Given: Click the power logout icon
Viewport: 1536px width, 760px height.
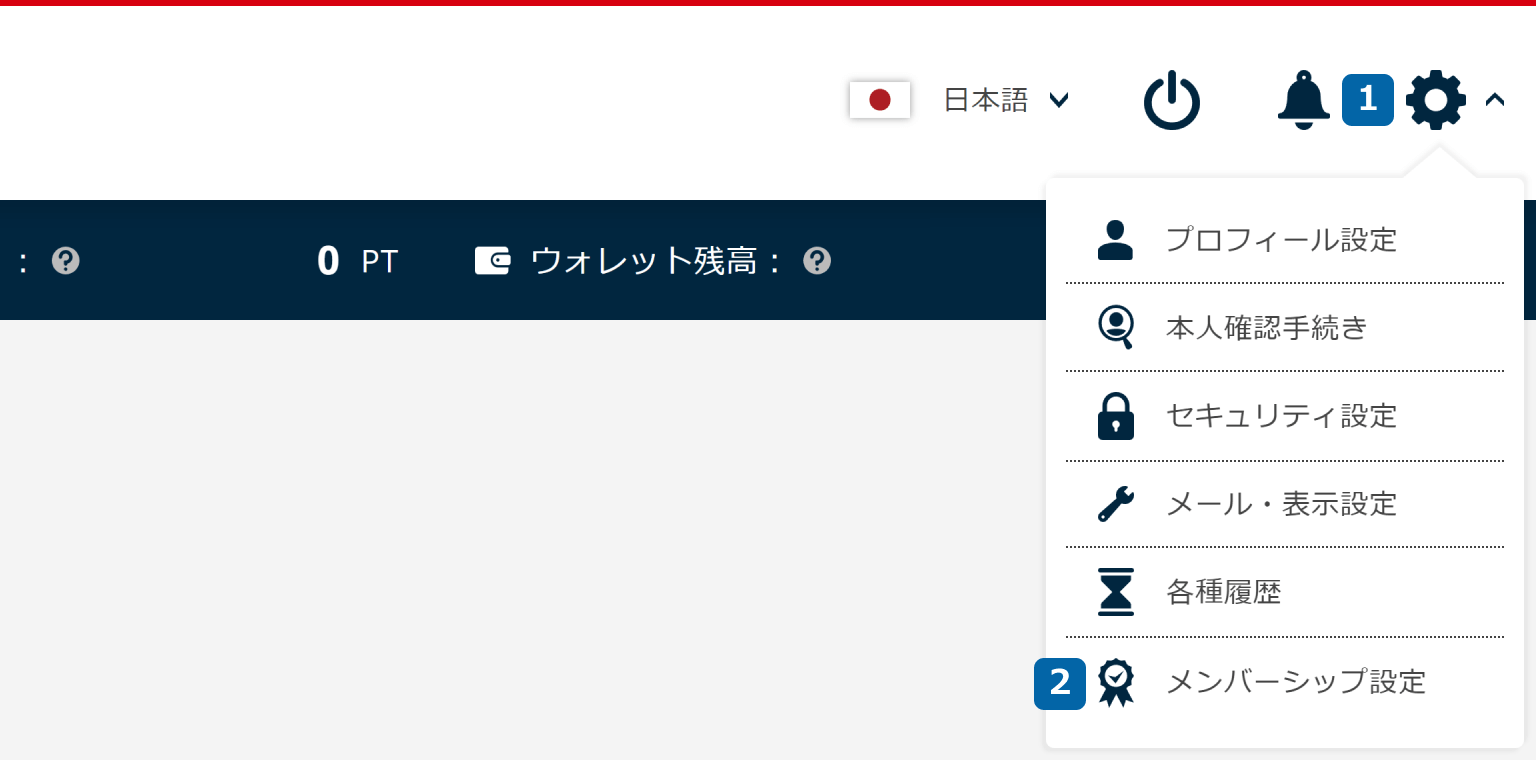Looking at the screenshot, I should point(1172,100).
